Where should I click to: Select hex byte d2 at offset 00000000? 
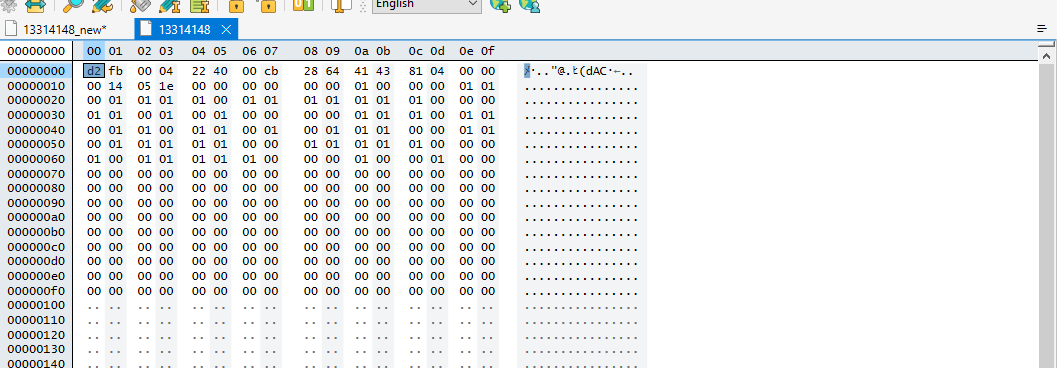point(94,71)
